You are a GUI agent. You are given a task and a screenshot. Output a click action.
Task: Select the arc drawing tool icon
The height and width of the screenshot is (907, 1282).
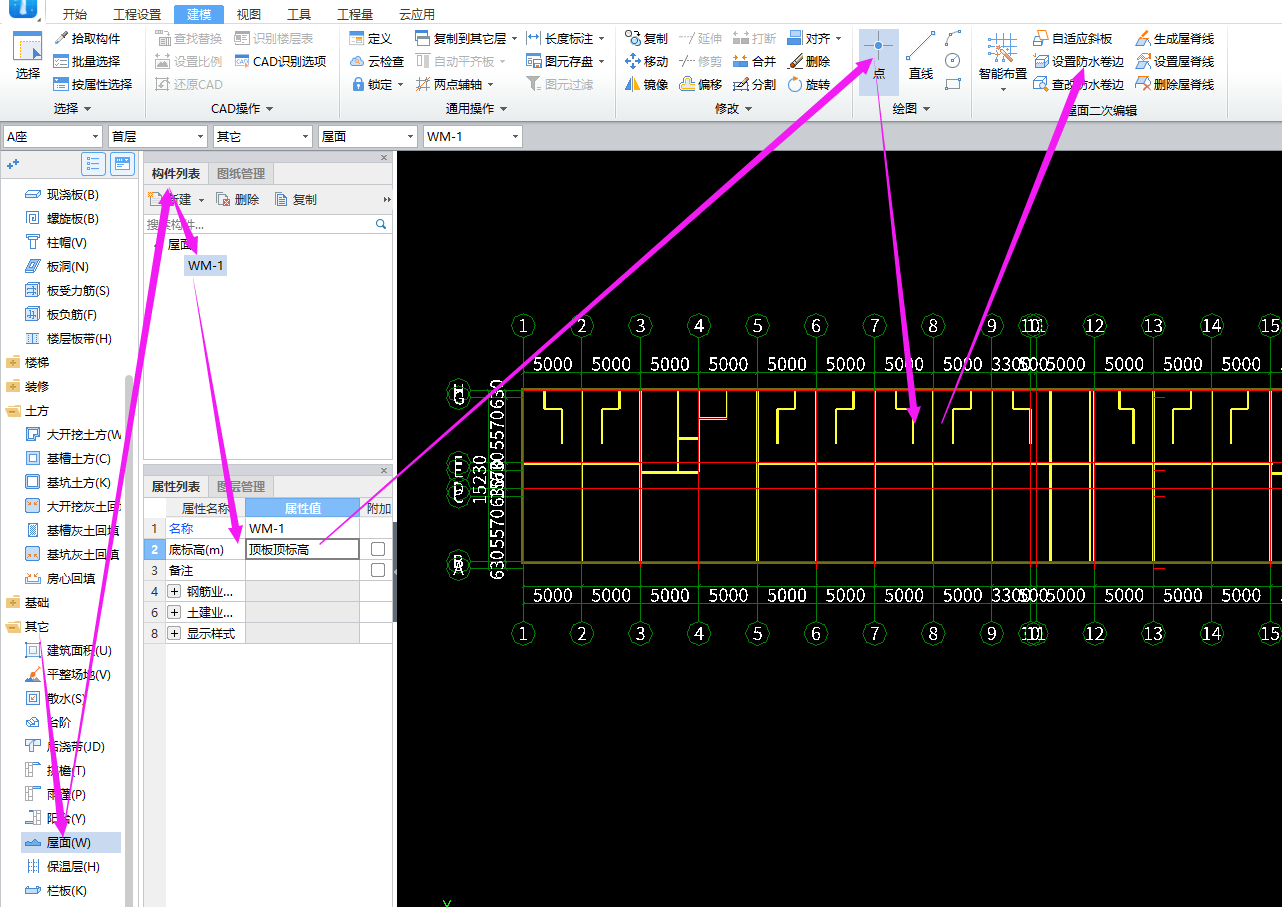[x=953, y=37]
